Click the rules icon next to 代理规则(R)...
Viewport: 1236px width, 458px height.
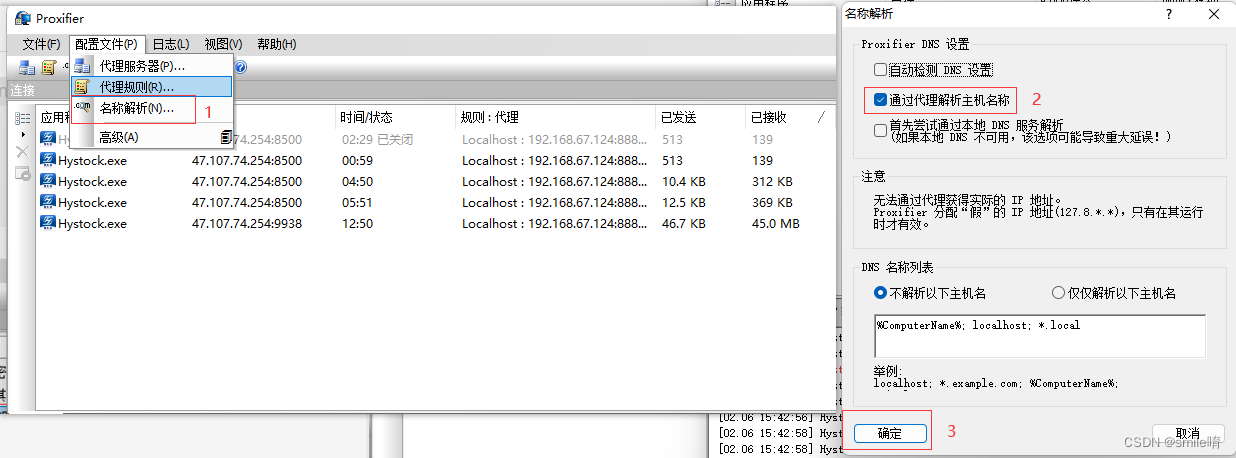(x=82, y=87)
